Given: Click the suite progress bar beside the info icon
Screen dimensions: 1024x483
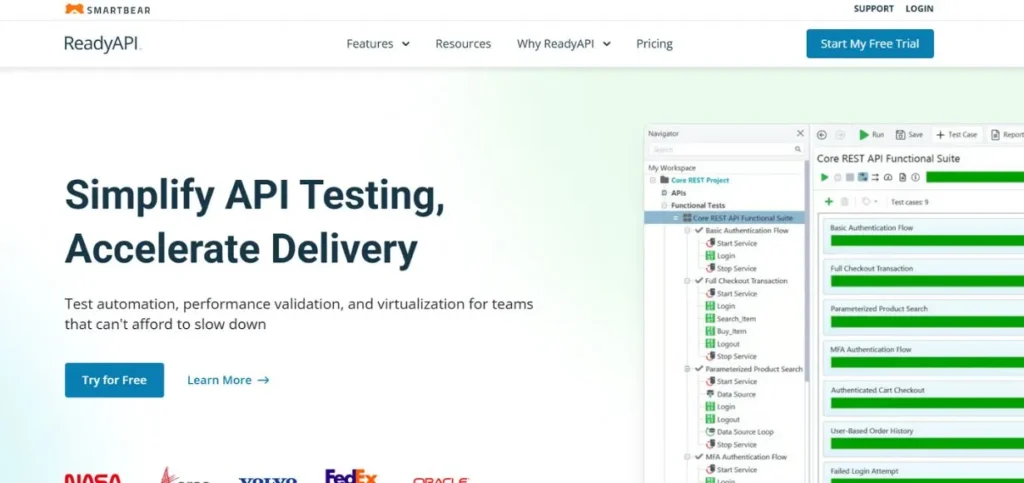Looking at the screenshot, I should 974,177.
